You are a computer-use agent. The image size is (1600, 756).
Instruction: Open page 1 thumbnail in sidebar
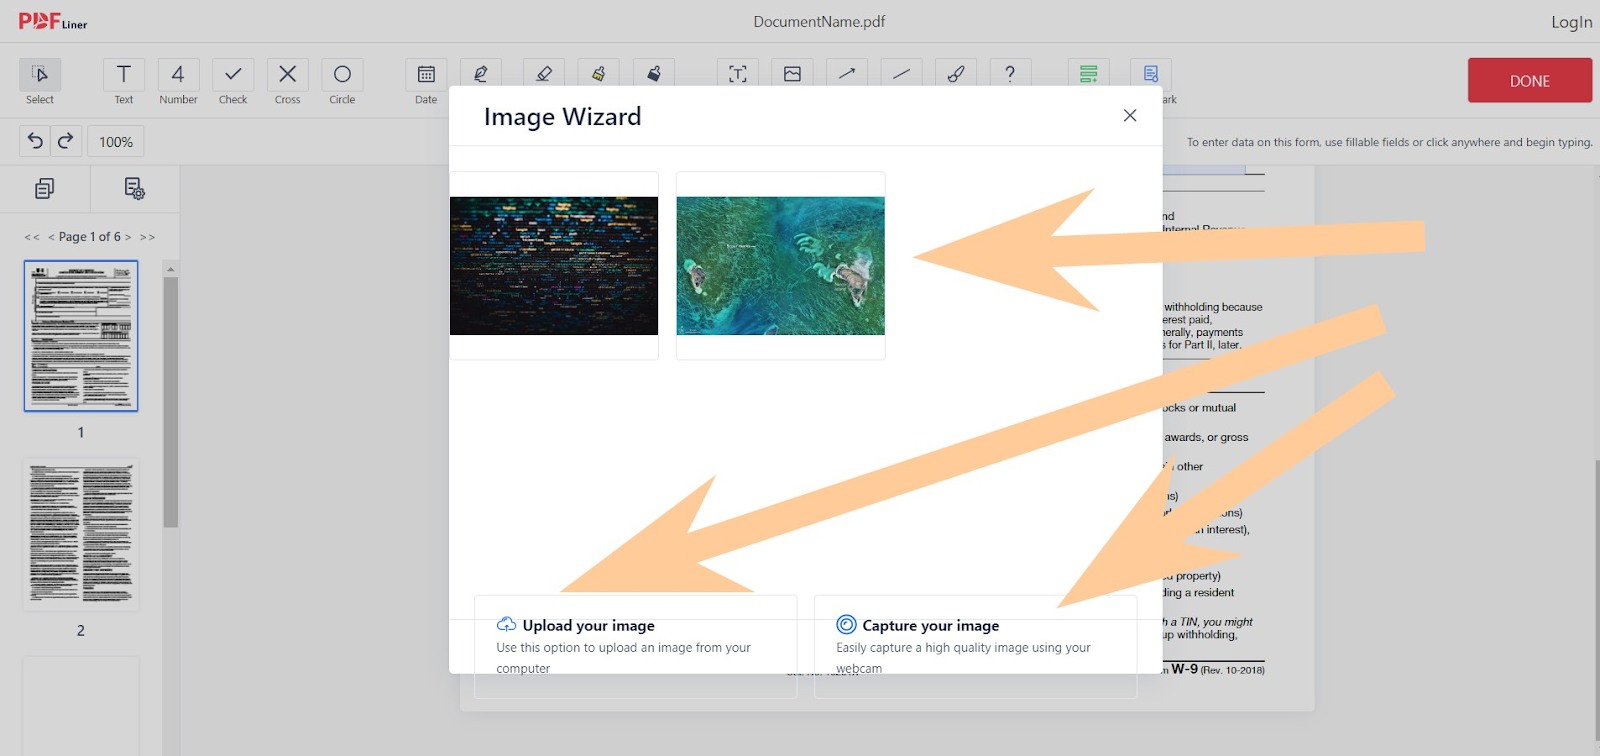(81, 336)
